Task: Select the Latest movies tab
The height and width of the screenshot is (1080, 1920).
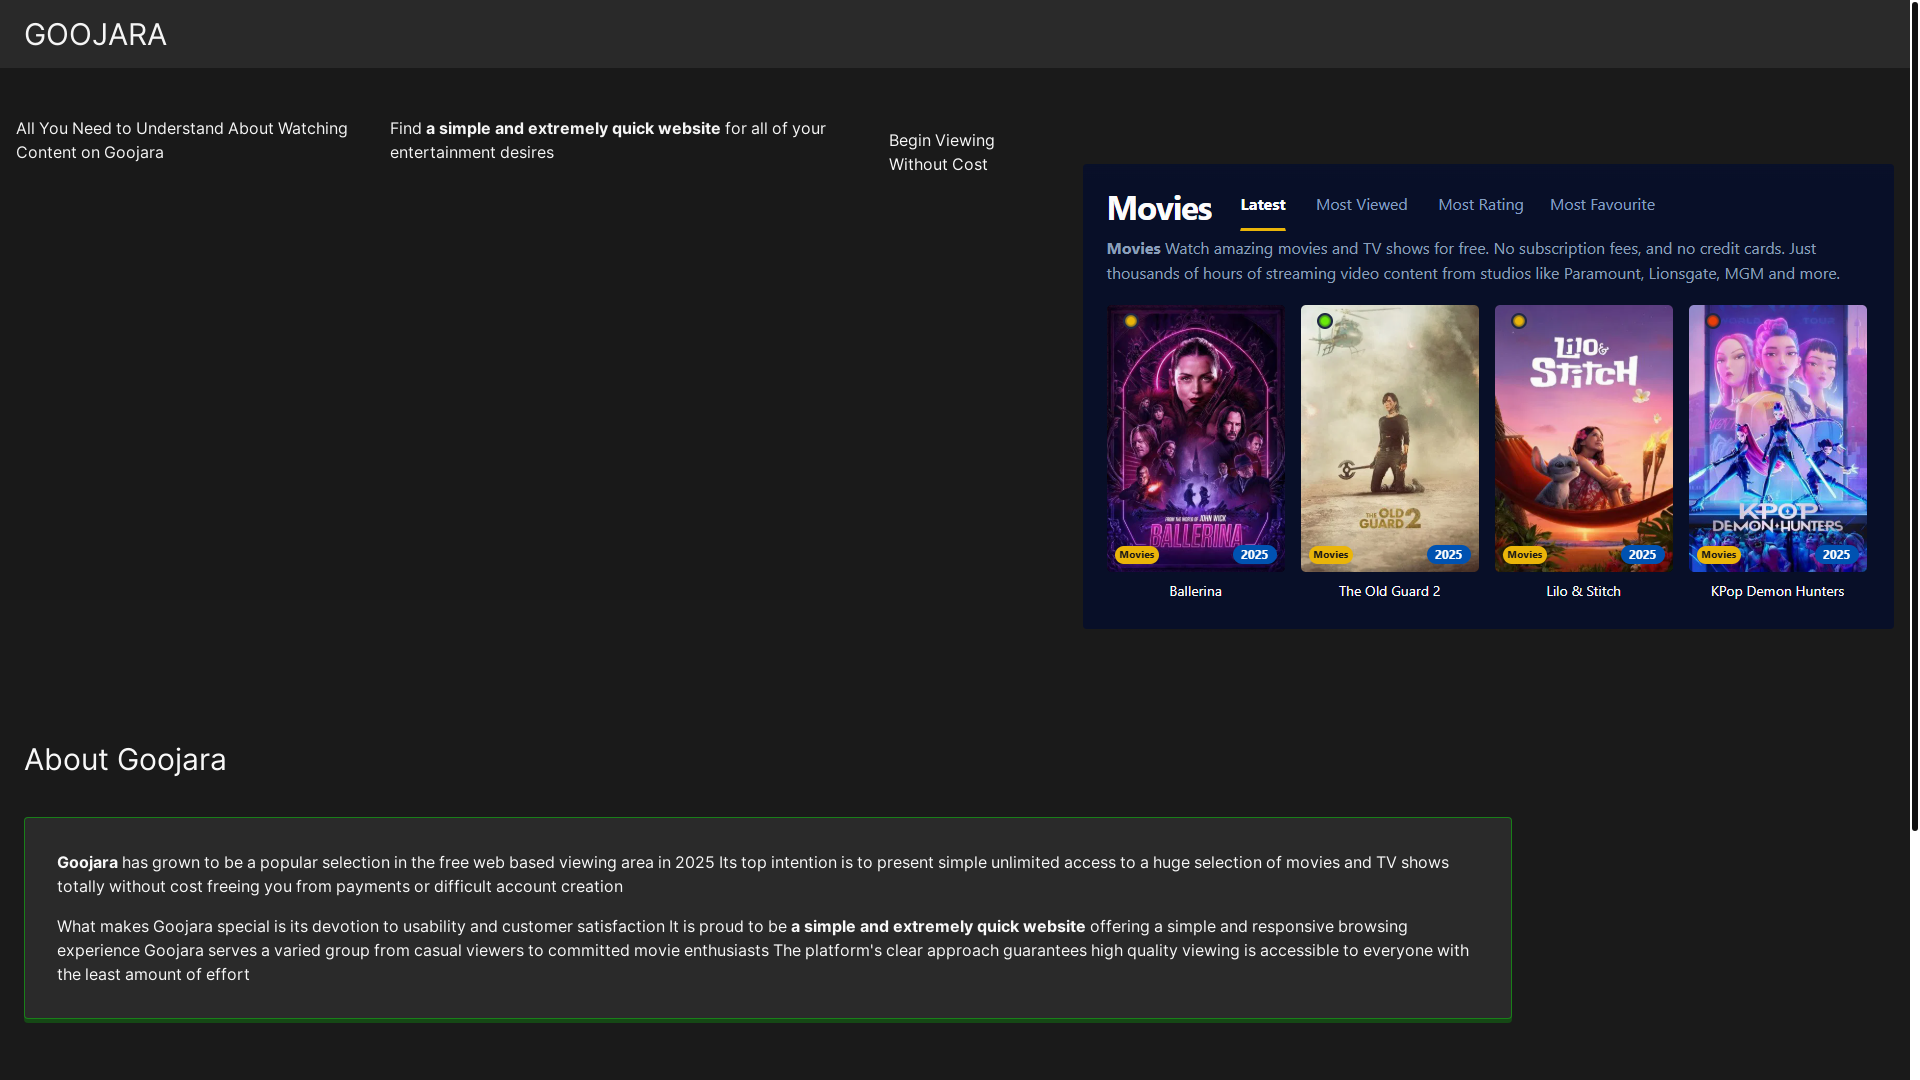Action: (1263, 205)
